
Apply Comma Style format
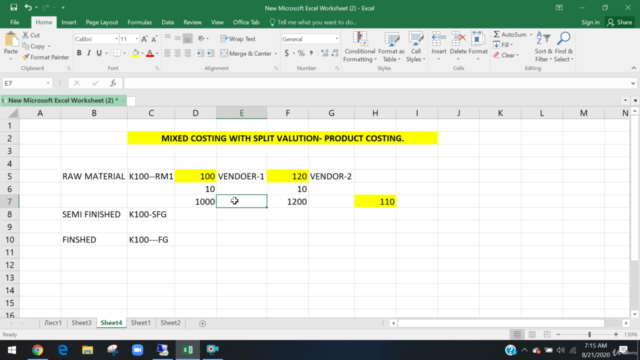311,53
